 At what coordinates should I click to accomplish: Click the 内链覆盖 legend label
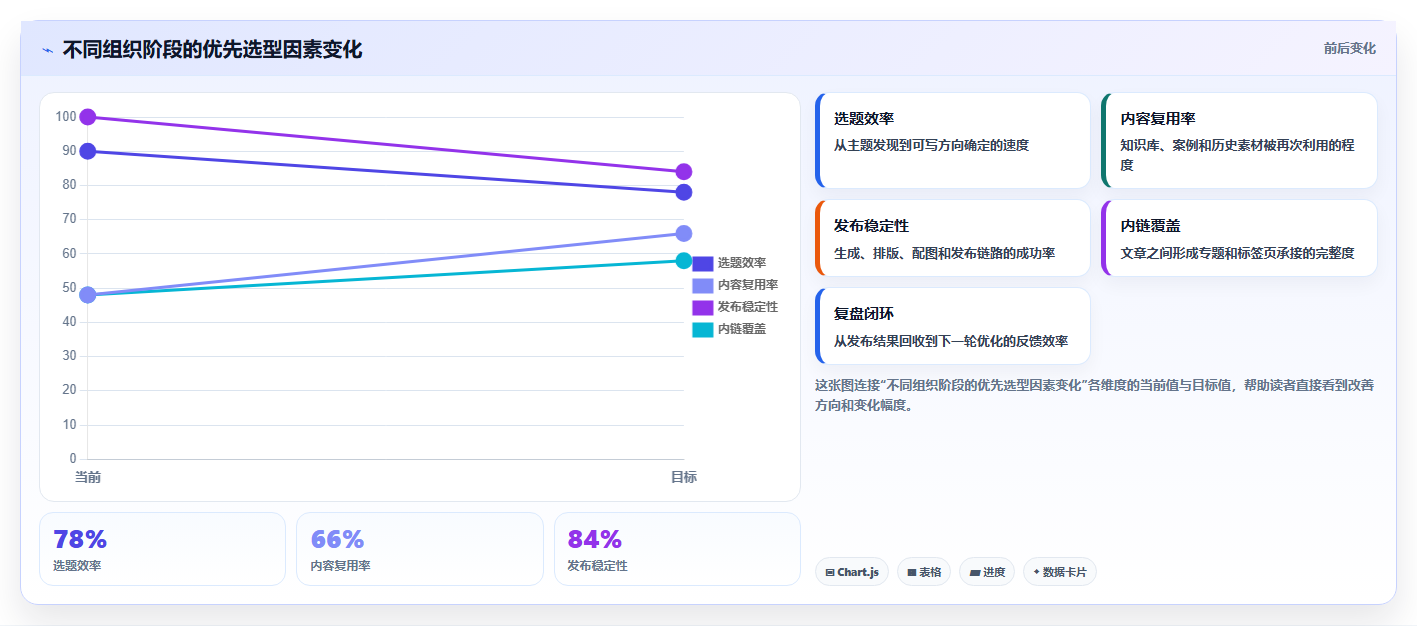tap(742, 329)
